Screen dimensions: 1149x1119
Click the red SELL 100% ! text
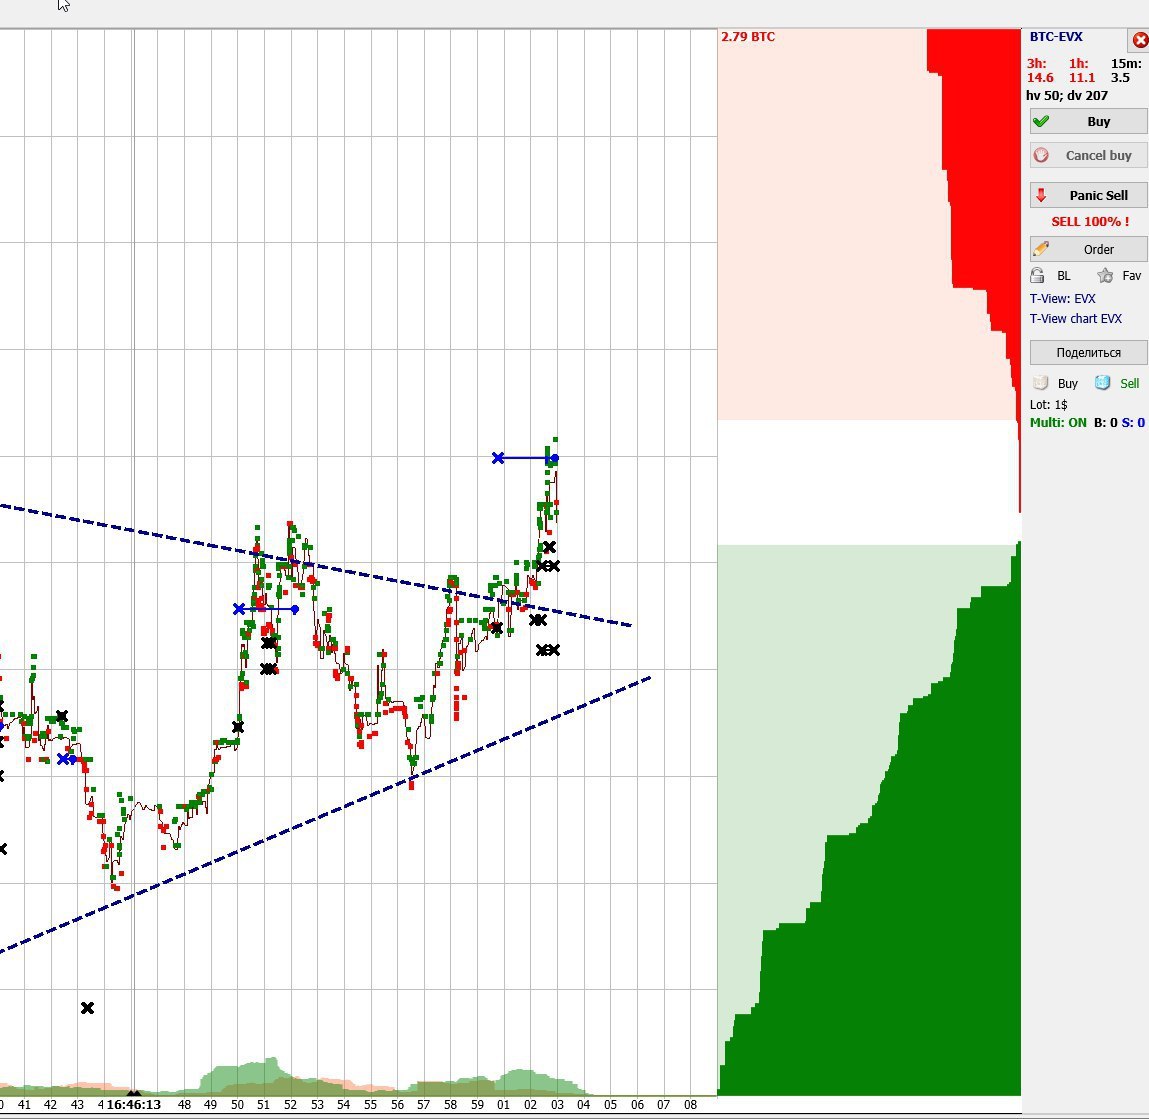tap(1089, 222)
